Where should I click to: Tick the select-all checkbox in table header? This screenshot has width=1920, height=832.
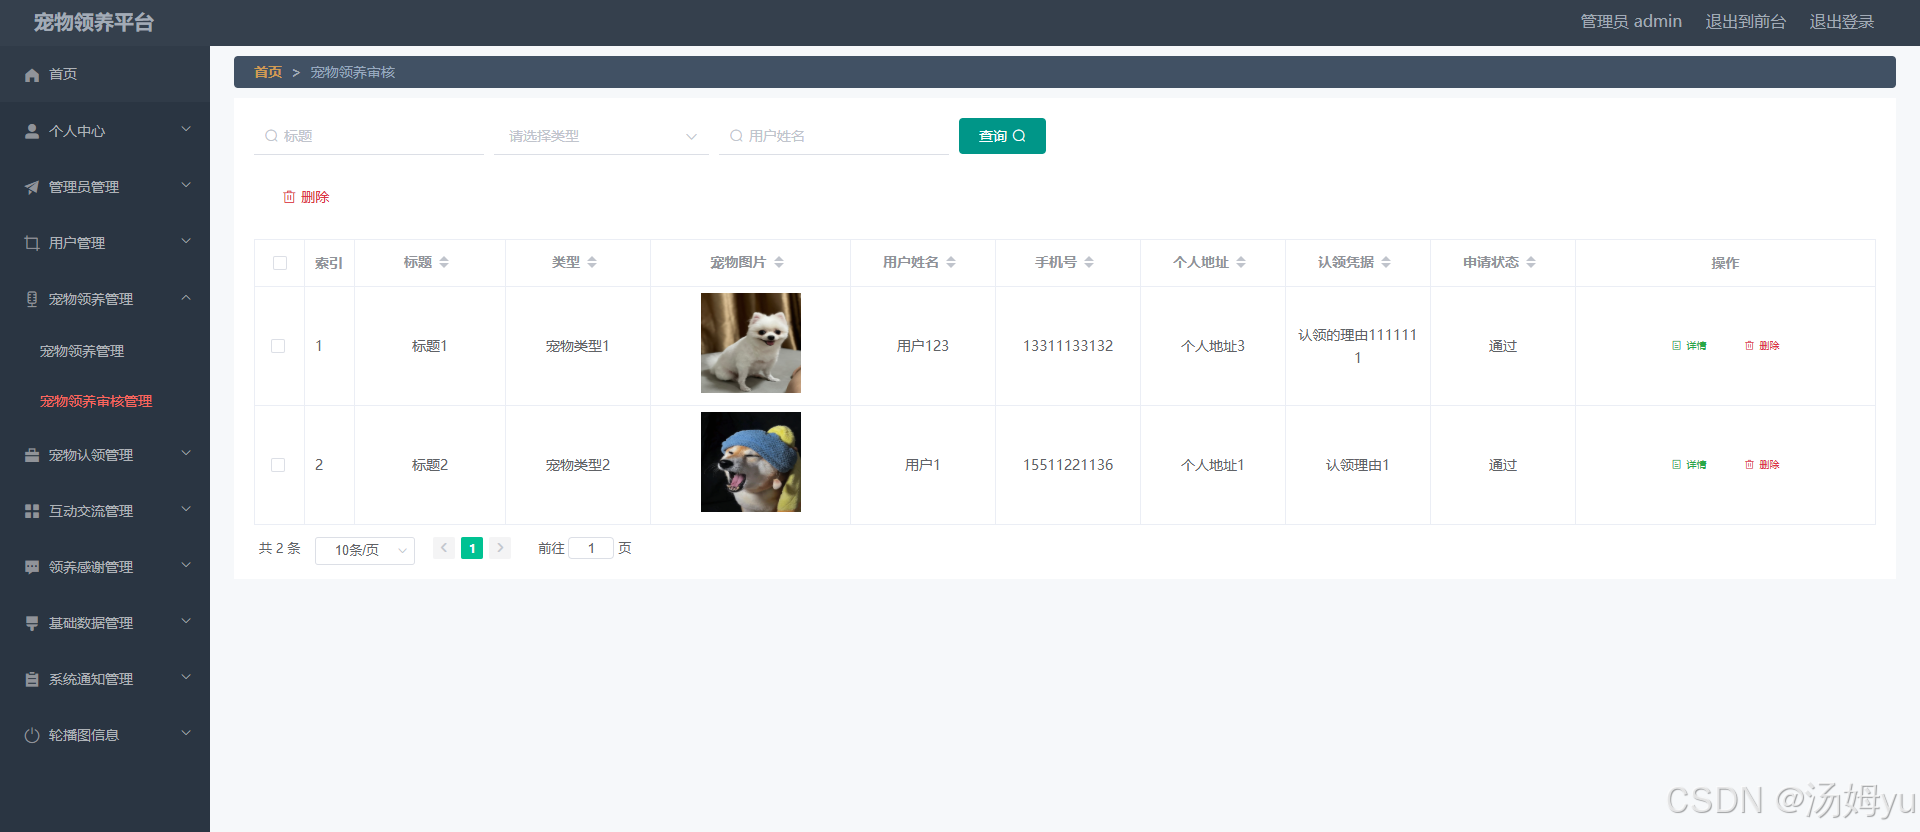(280, 263)
